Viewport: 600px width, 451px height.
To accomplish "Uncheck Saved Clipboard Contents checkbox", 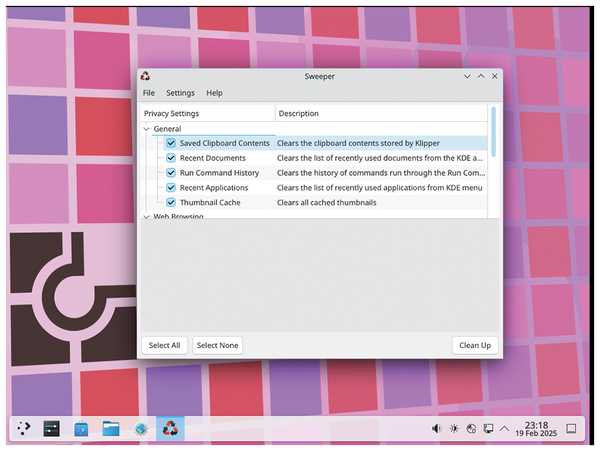I will tap(171, 143).
